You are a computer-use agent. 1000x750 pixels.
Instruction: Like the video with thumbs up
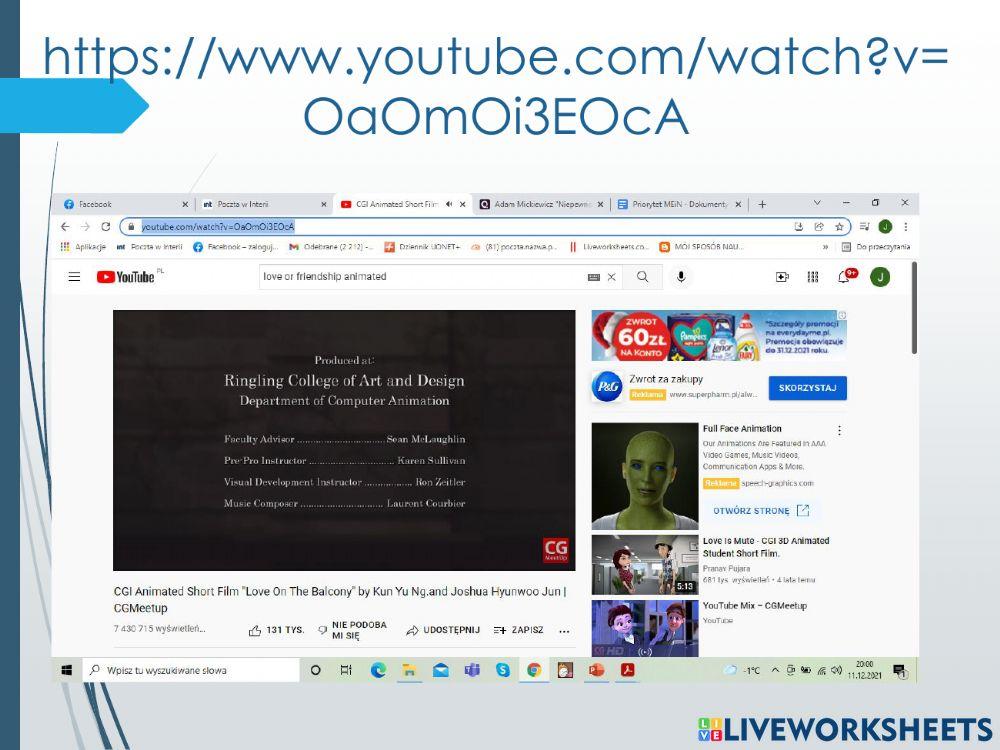point(256,630)
